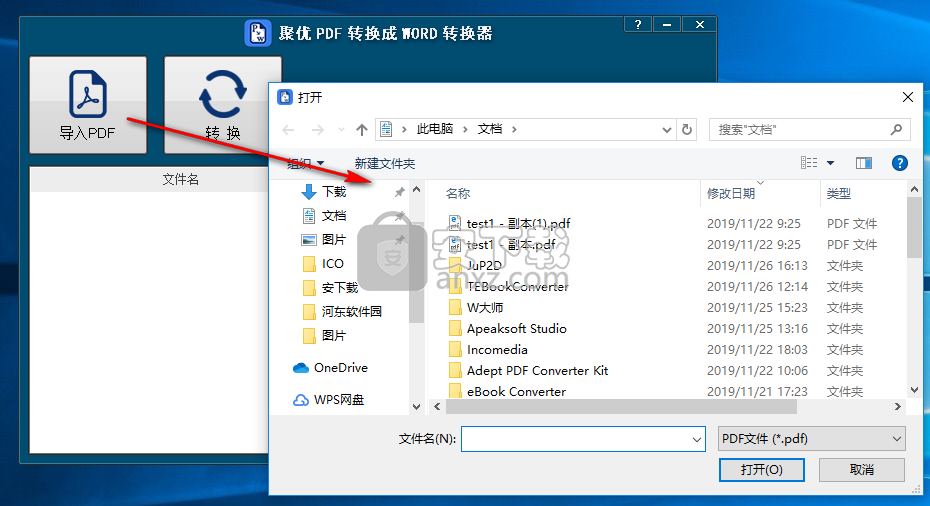Viewport: 930px width, 506px height.
Task: Click the horizontal scrollbar right arrow
Action: (897, 406)
